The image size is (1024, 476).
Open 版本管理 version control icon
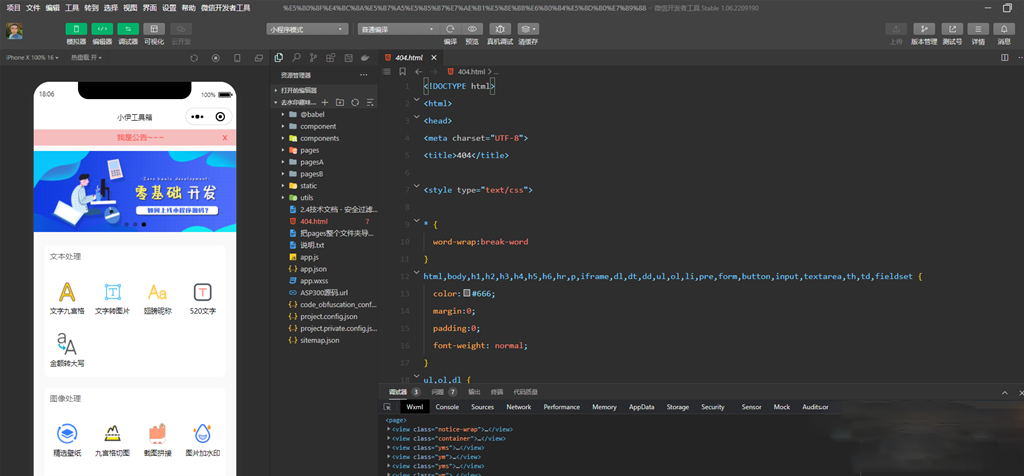coord(924,29)
